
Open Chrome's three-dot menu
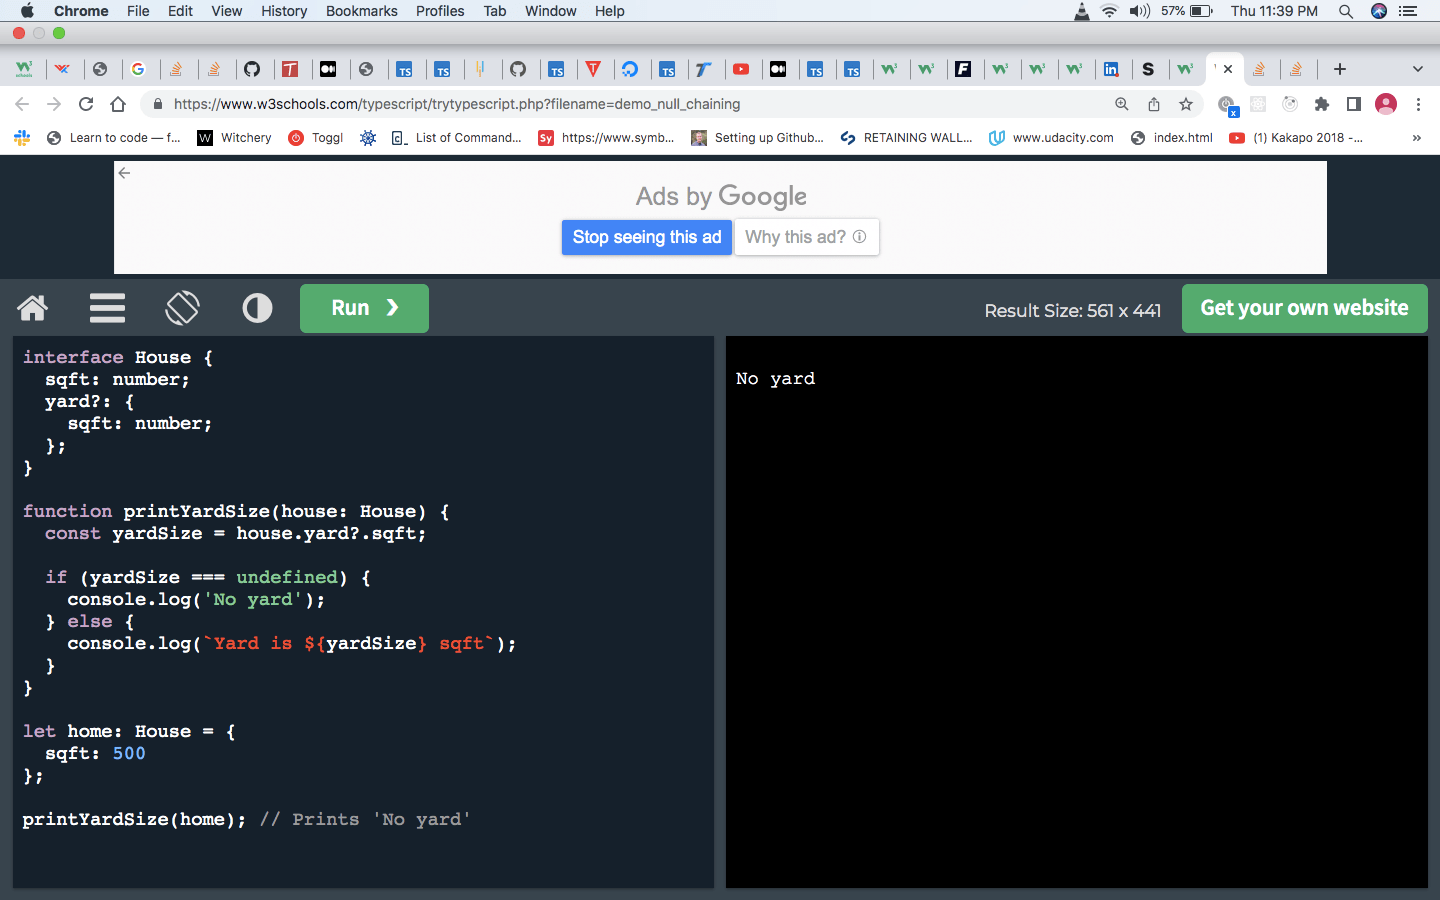(x=1419, y=104)
